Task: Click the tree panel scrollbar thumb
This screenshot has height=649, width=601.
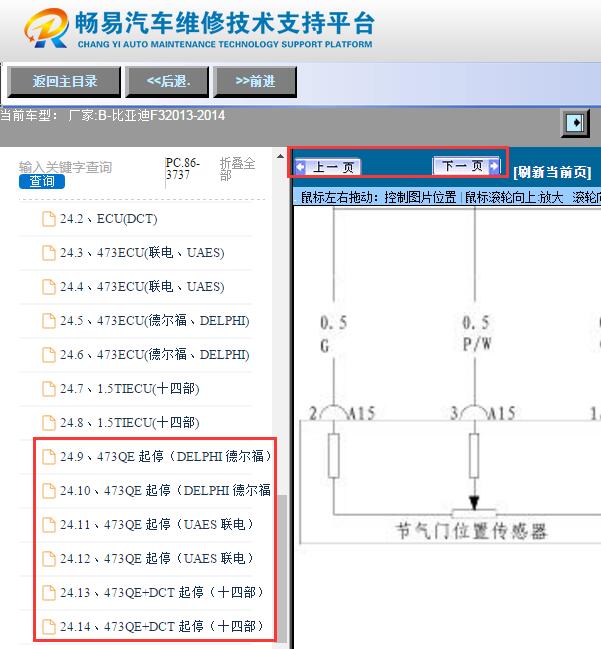Action: [282, 569]
